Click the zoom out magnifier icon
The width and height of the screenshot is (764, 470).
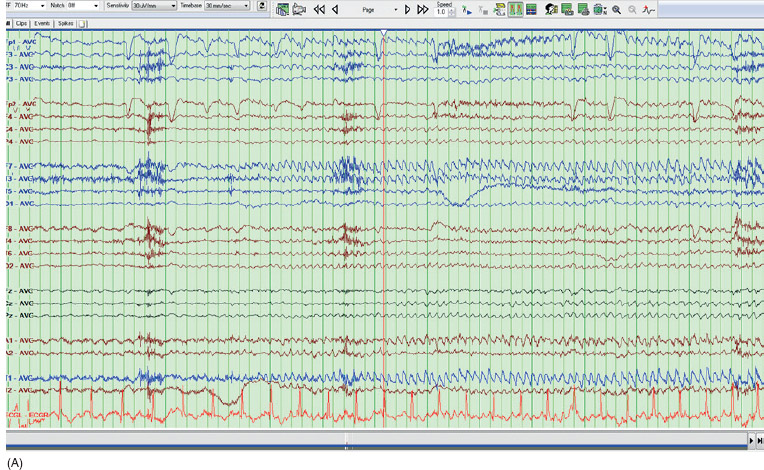pyautogui.click(x=632, y=9)
